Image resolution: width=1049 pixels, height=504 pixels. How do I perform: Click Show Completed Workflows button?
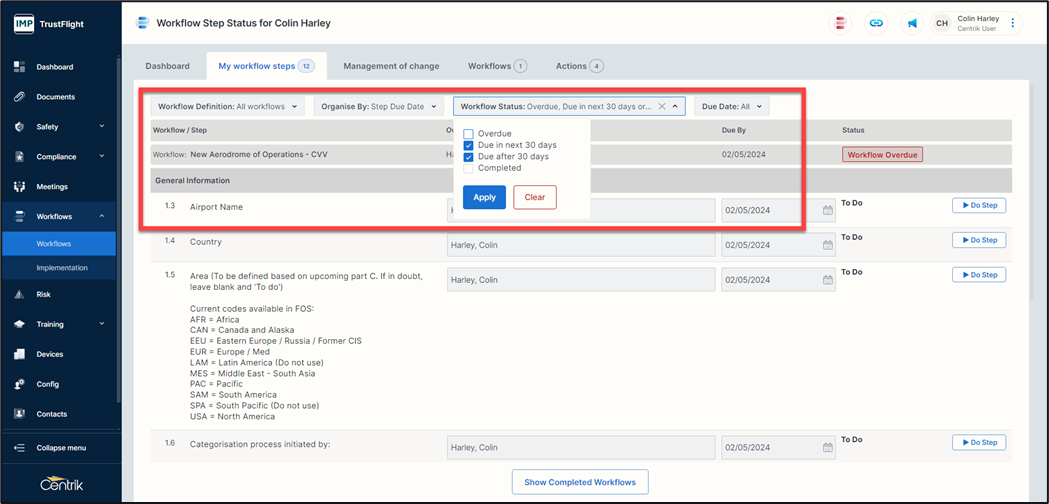click(580, 482)
